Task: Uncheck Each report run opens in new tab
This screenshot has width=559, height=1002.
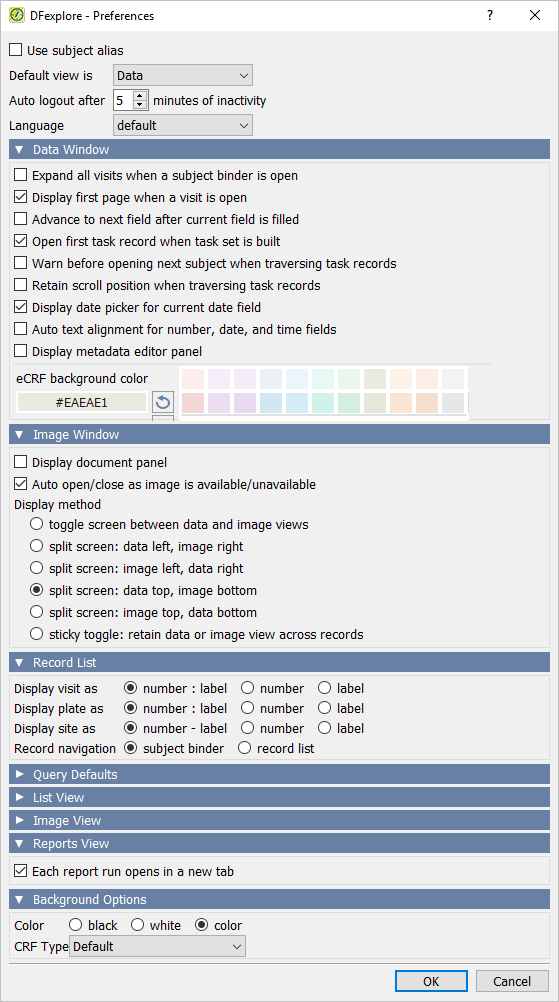Action: pyautogui.click(x=21, y=871)
